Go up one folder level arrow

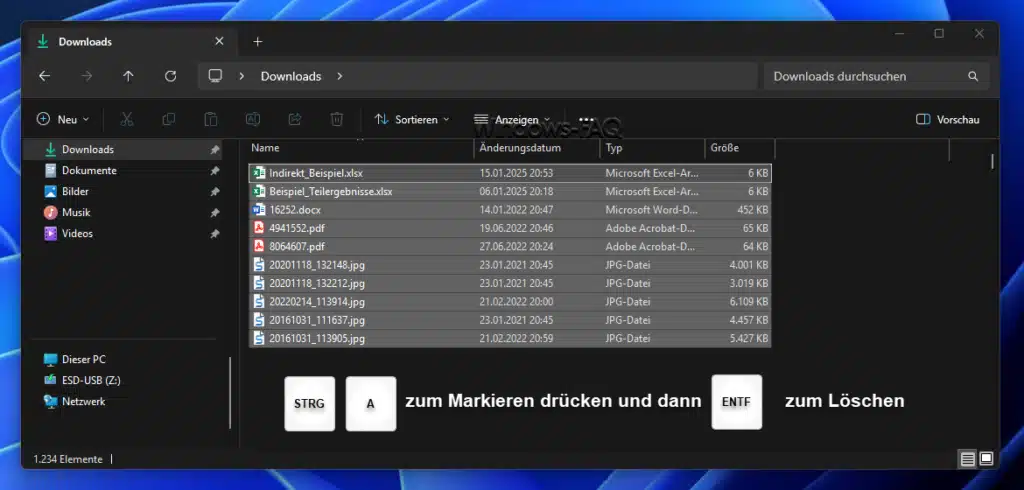(128, 76)
